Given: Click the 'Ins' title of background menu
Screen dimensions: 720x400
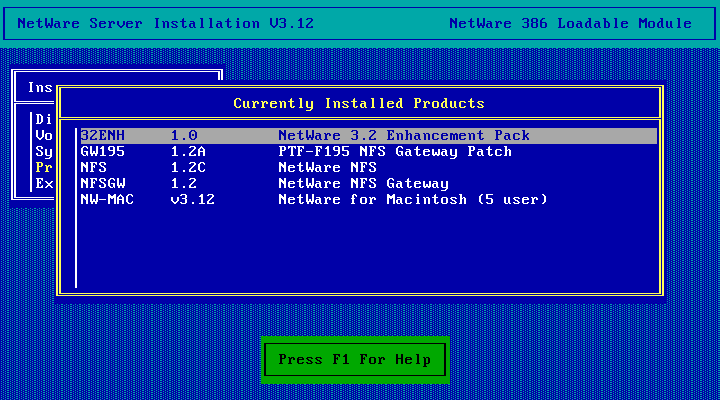Looking at the screenshot, I should (x=40, y=87).
